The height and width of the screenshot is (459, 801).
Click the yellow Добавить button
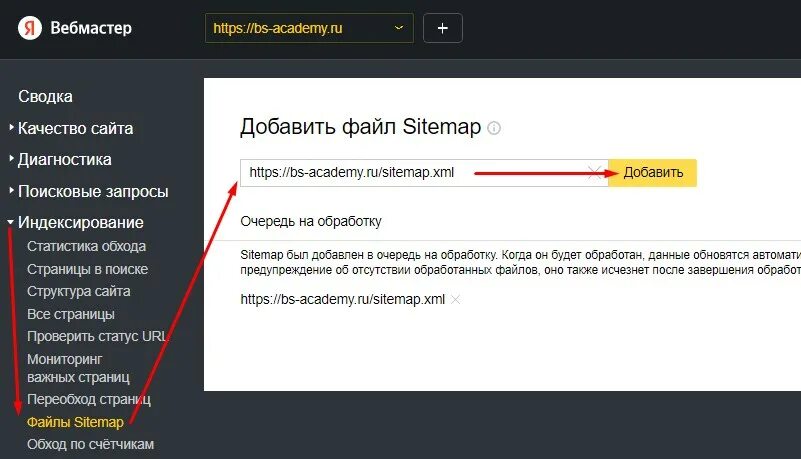(x=652, y=173)
